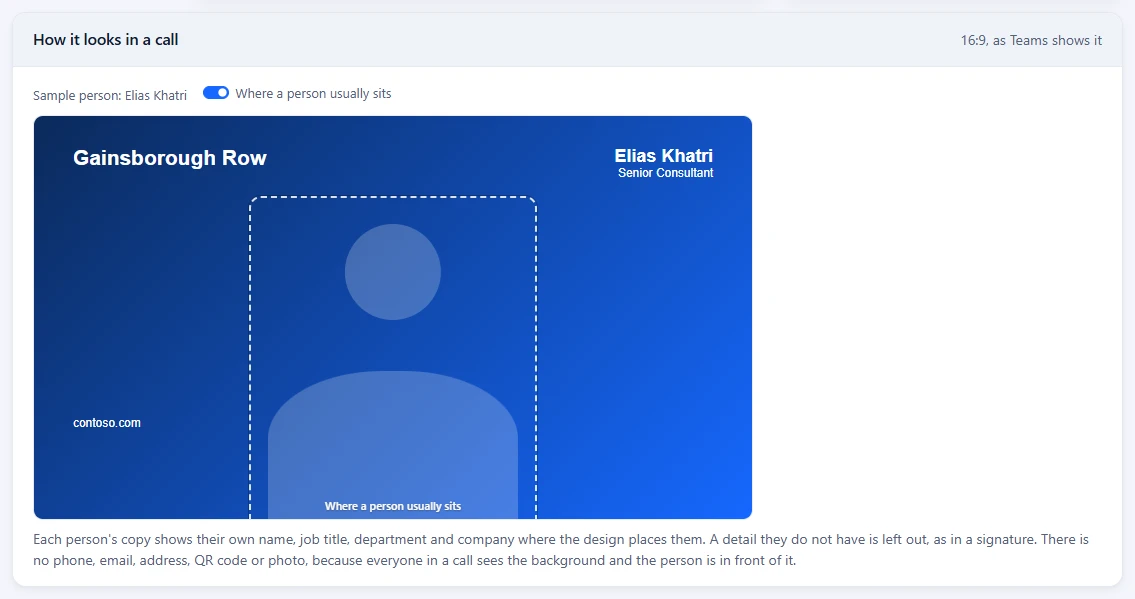Toggle the 'Where a person usually sits' switch
The height and width of the screenshot is (599, 1135).
(216, 93)
